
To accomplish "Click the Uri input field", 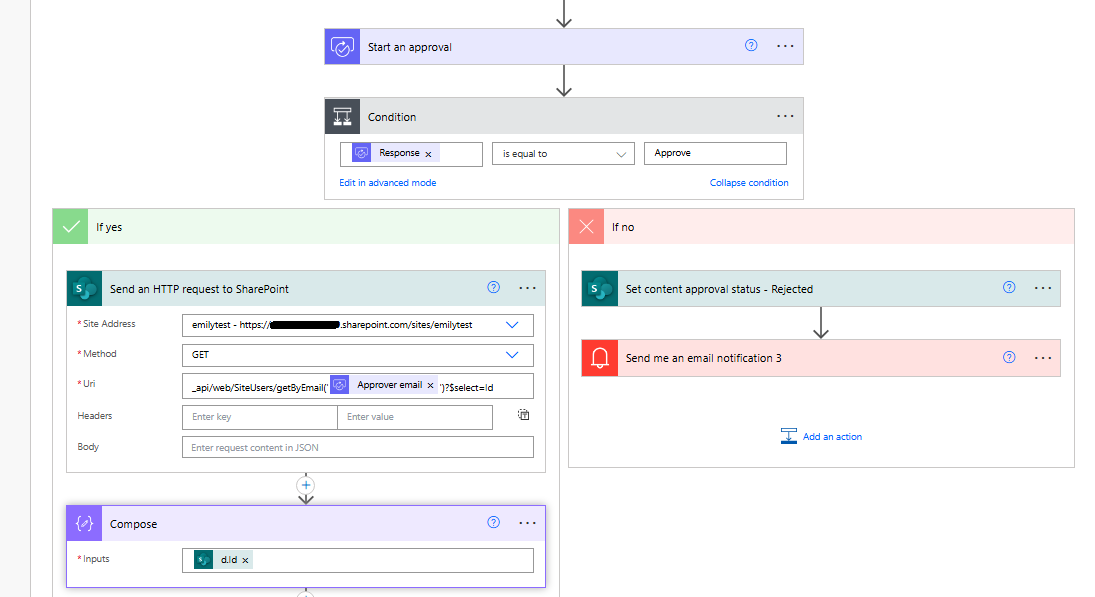I will [x=358, y=386].
